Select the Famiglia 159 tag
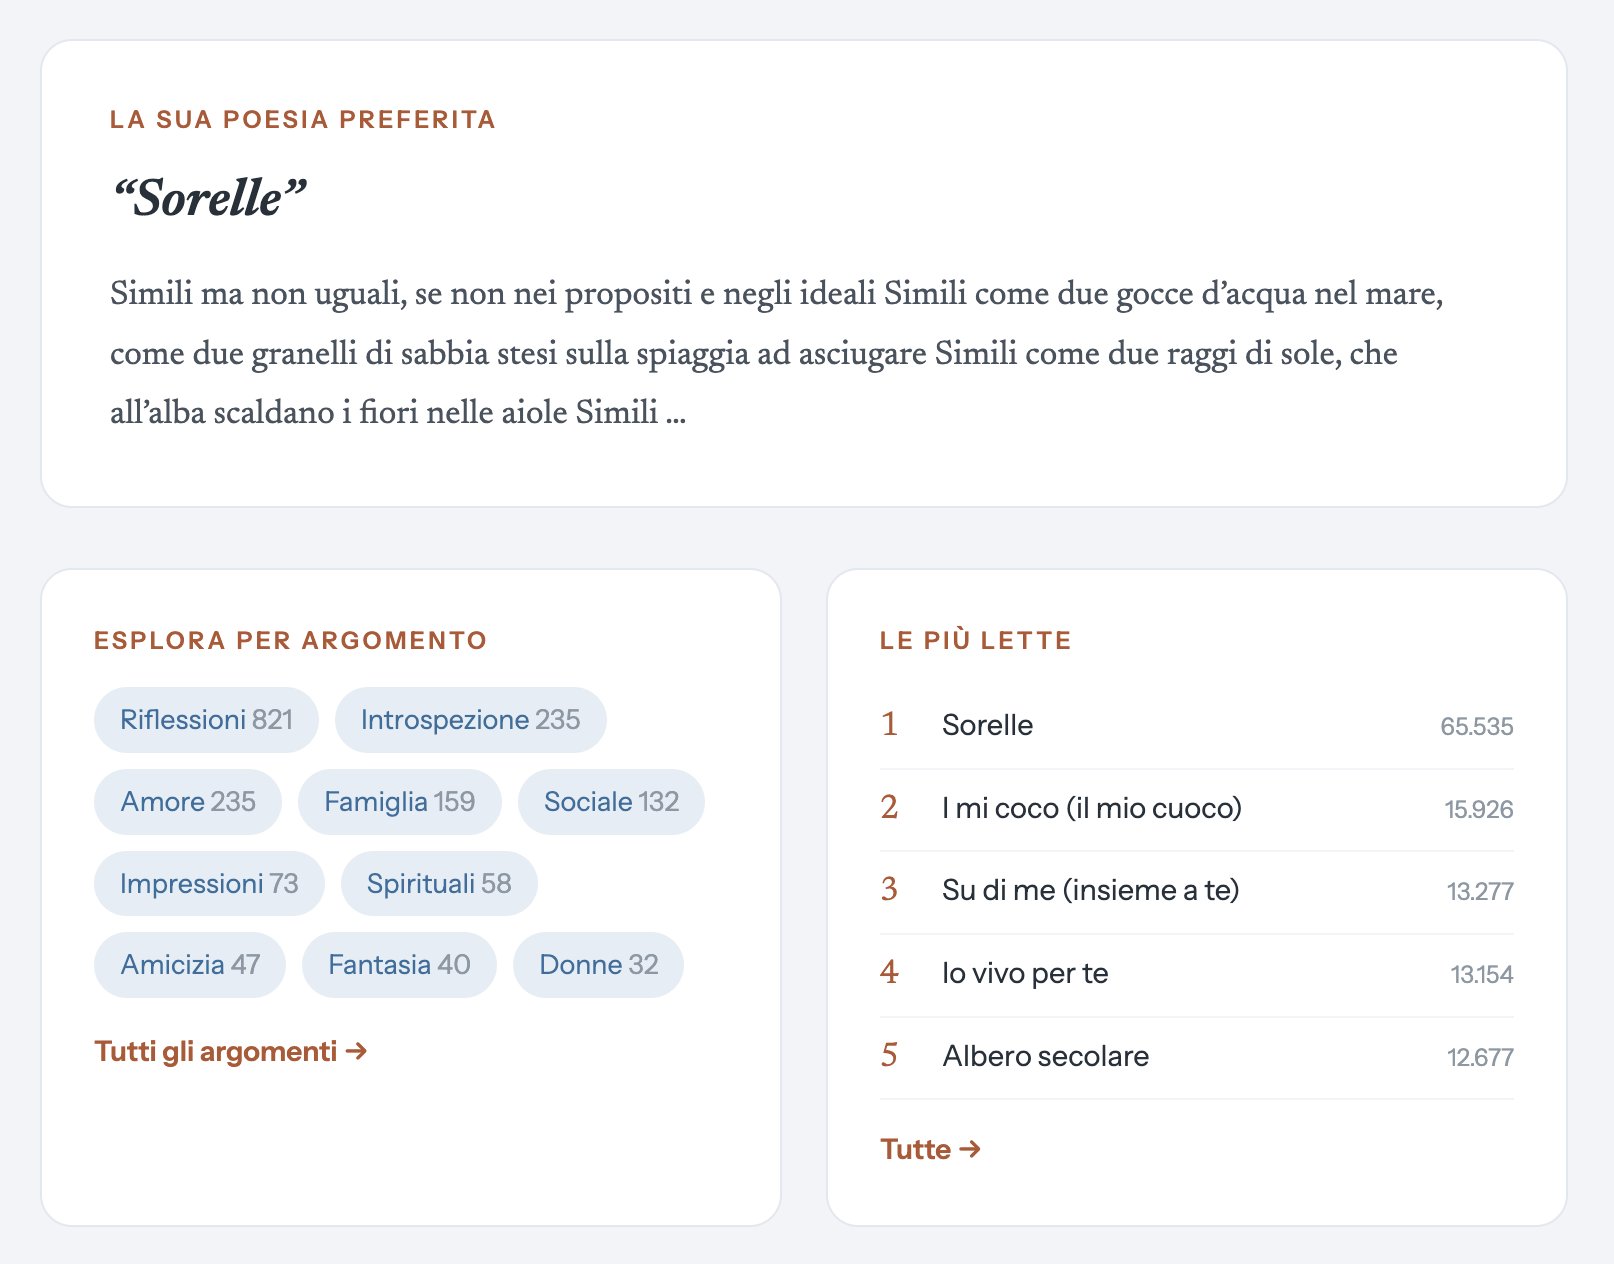This screenshot has height=1264, width=1614. click(399, 802)
